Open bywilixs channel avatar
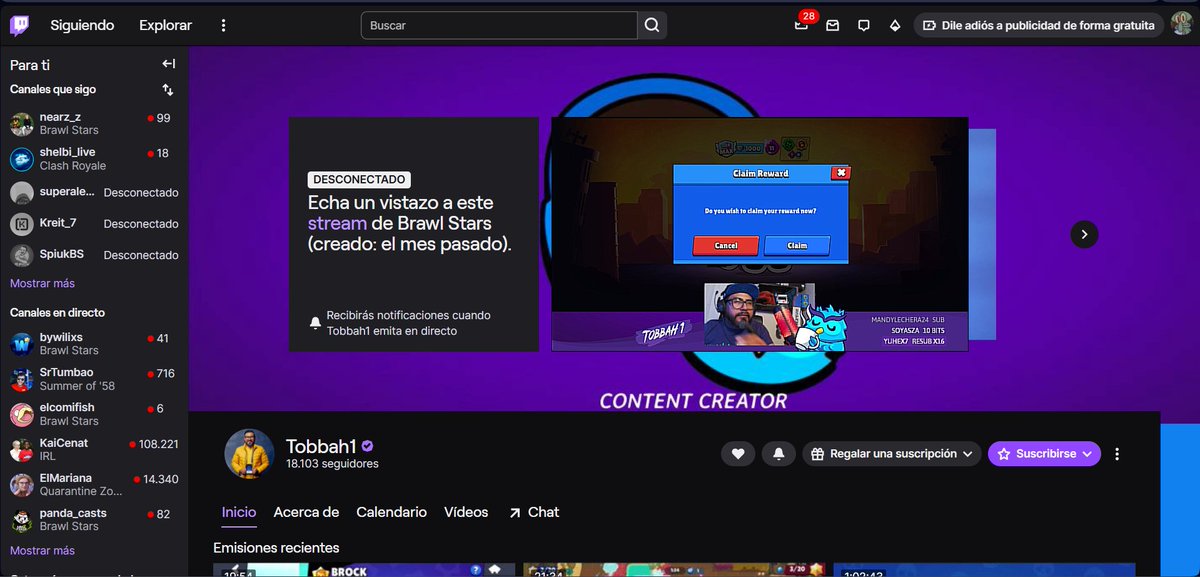This screenshot has height=577, width=1200. (x=22, y=344)
